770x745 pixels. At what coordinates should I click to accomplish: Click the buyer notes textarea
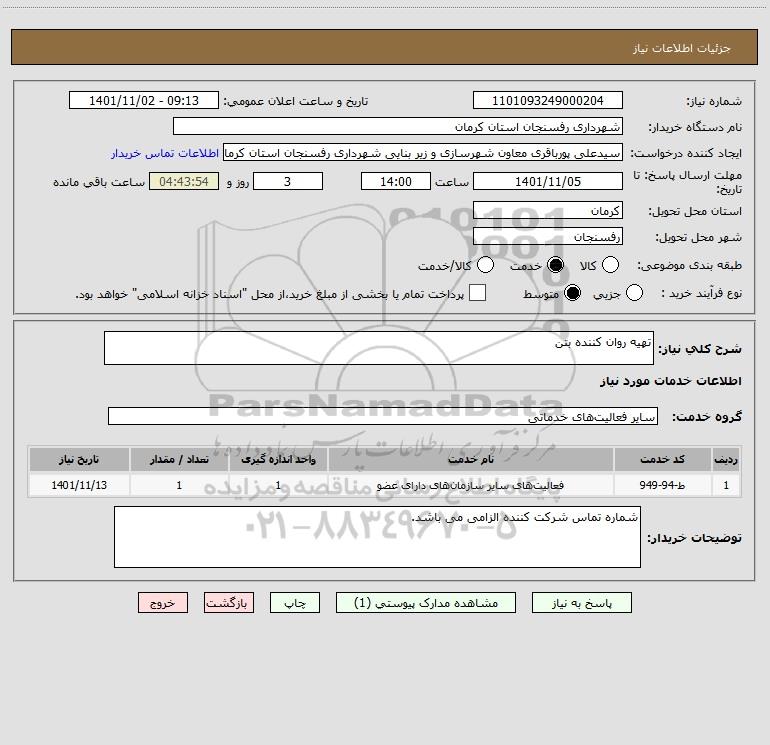(377, 537)
